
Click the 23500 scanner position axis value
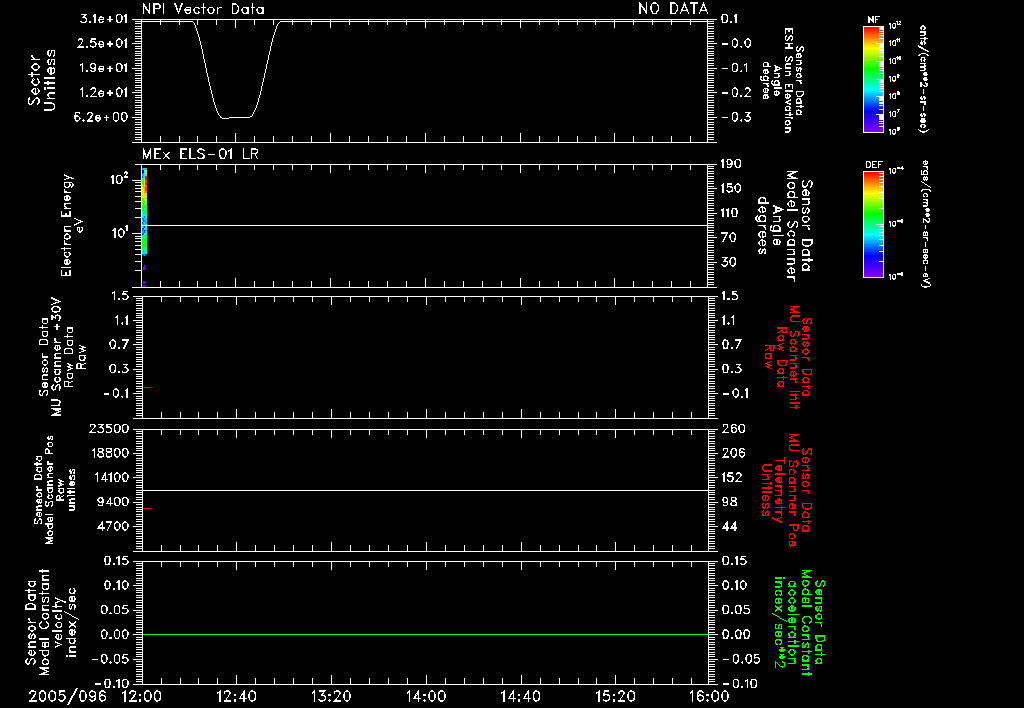tap(109, 429)
